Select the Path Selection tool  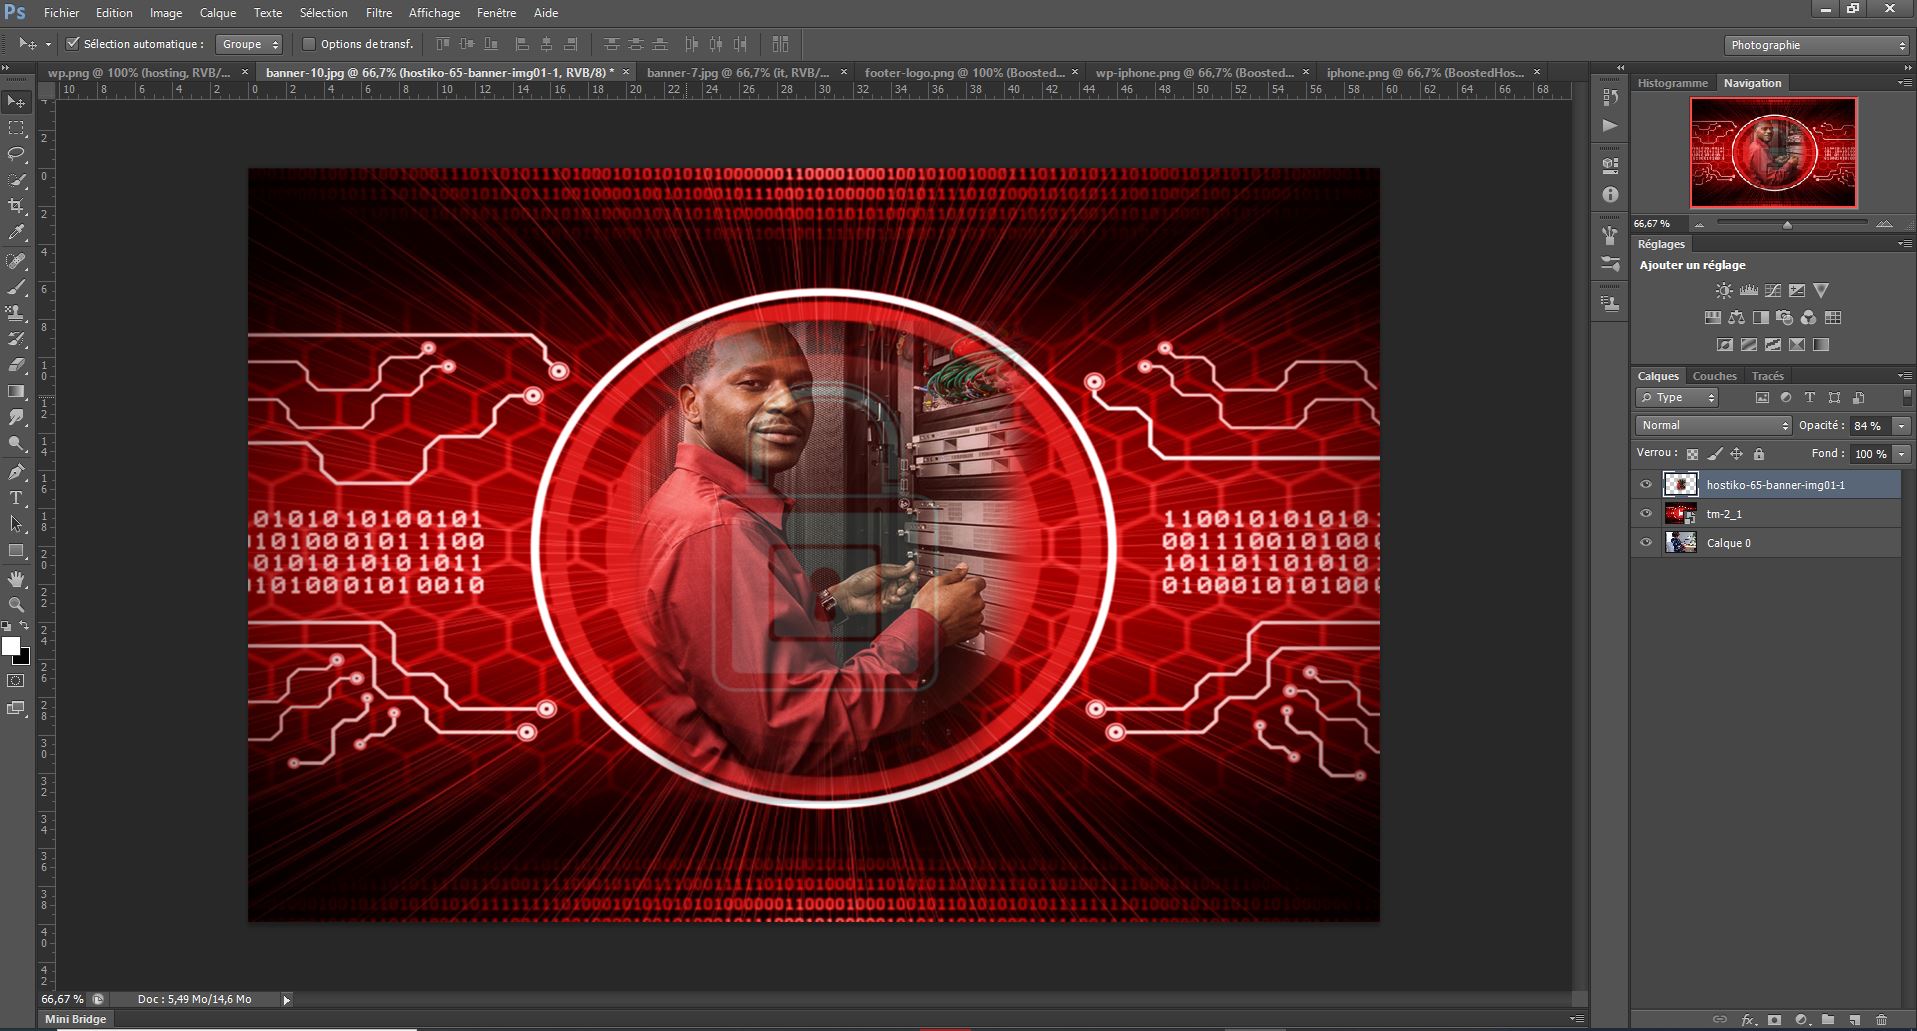click(x=16, y=524)
